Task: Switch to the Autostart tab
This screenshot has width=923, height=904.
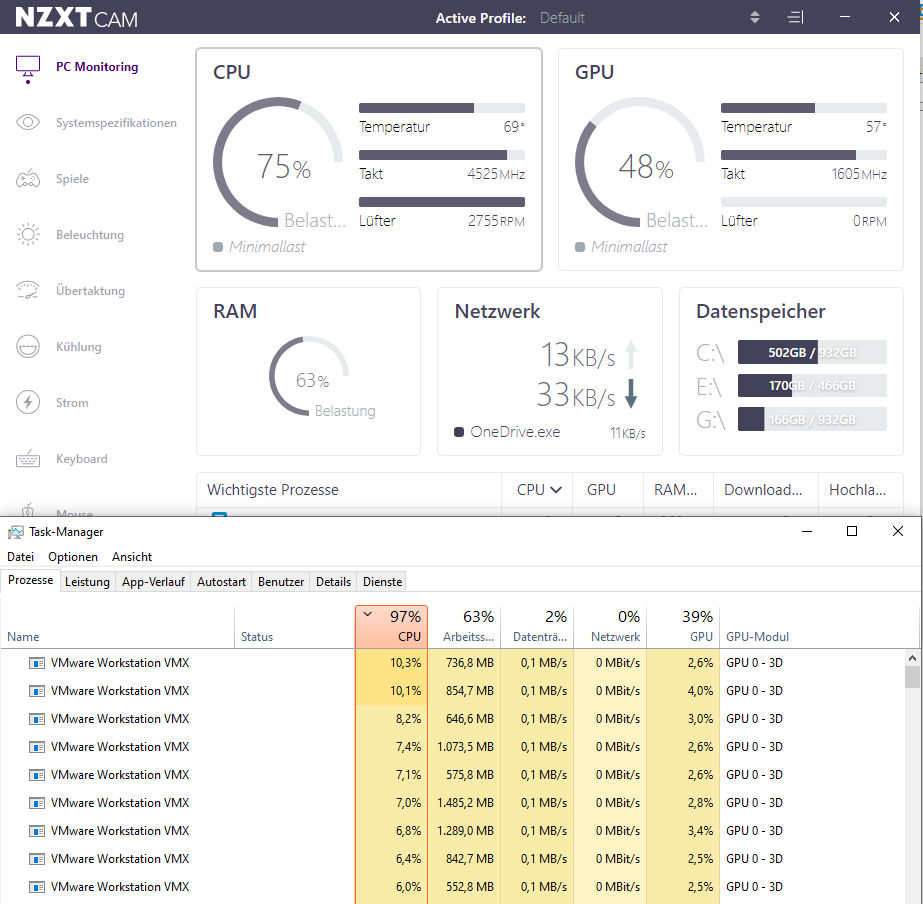Action: (x=221, y=581)
